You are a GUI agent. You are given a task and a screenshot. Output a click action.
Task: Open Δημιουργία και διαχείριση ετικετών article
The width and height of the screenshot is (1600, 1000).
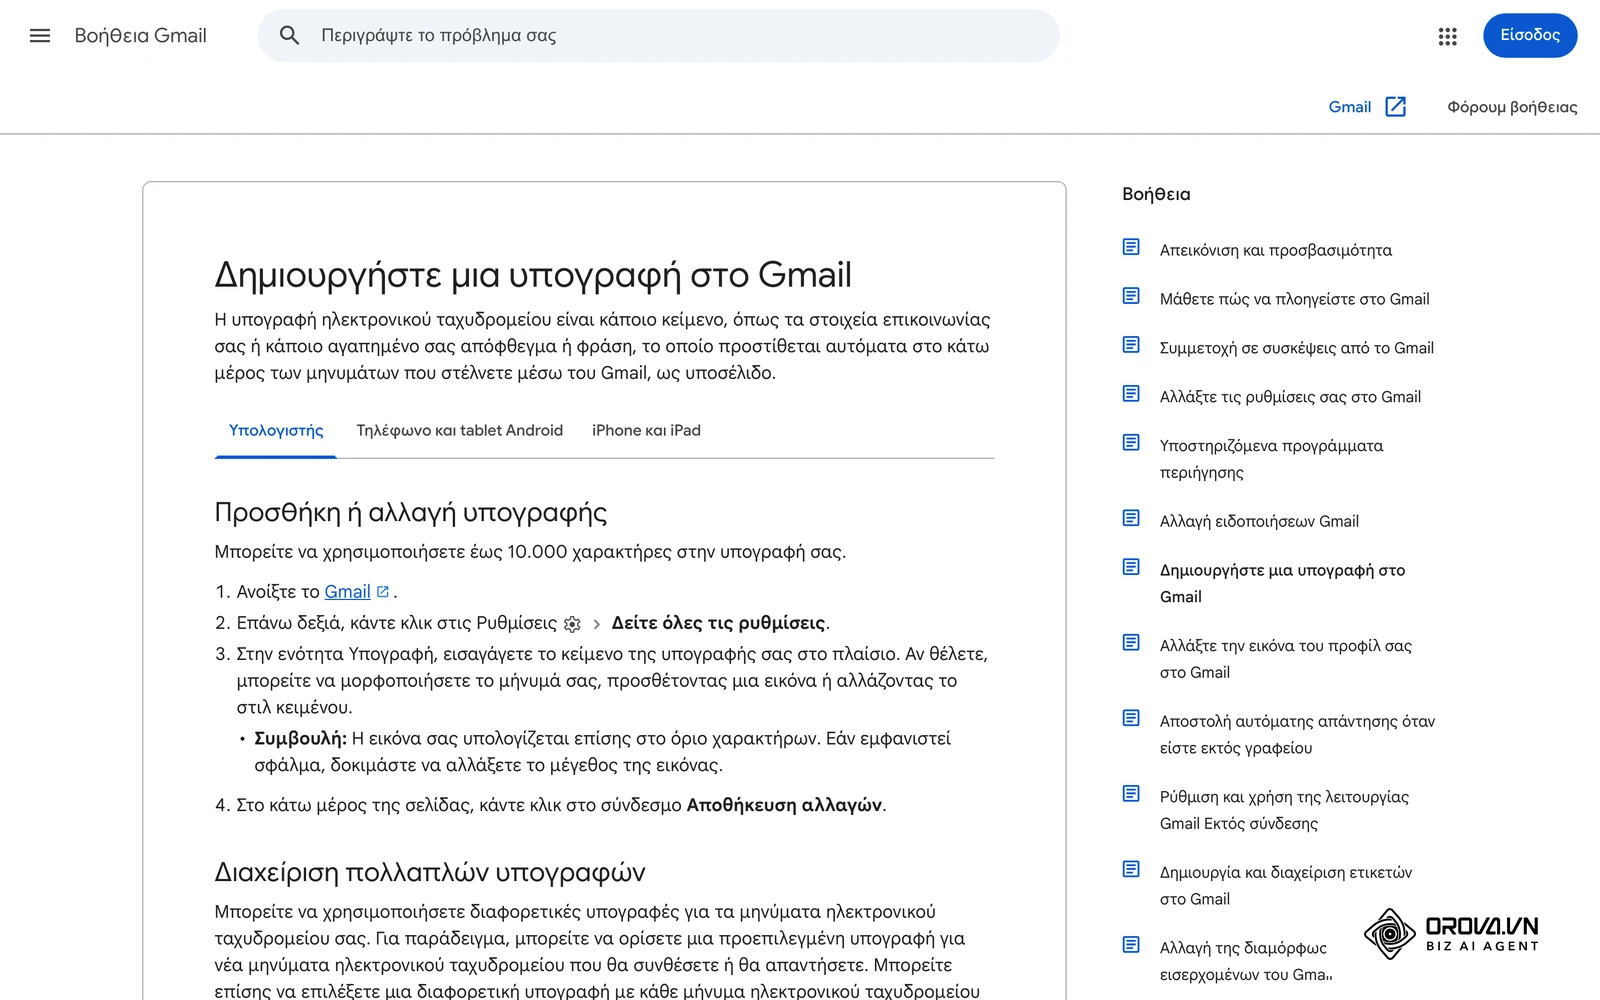click(x=1286, y=885)
